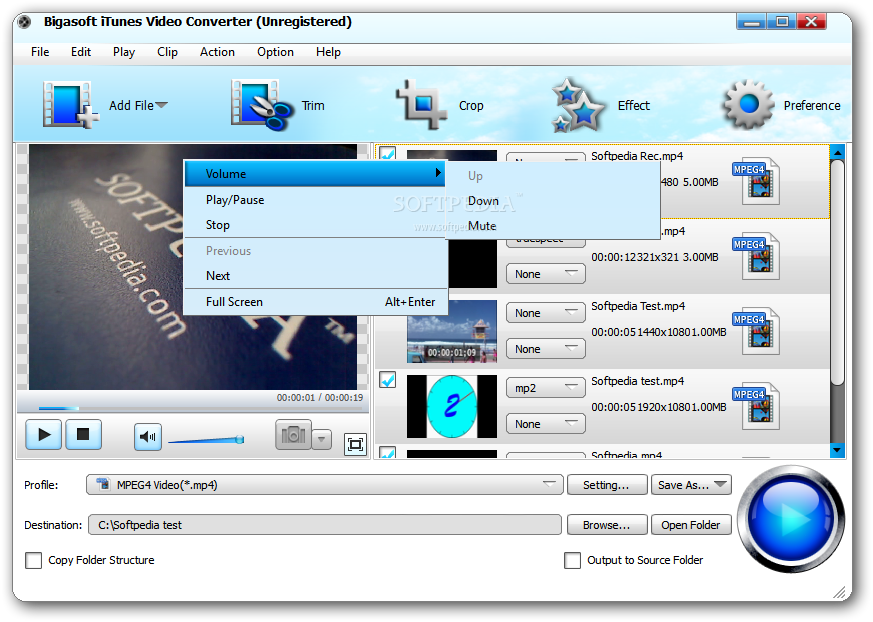Viewport: 873px width, 622px height.
Task: Select Mute in Volume submenu
Action: pos(552,226)
